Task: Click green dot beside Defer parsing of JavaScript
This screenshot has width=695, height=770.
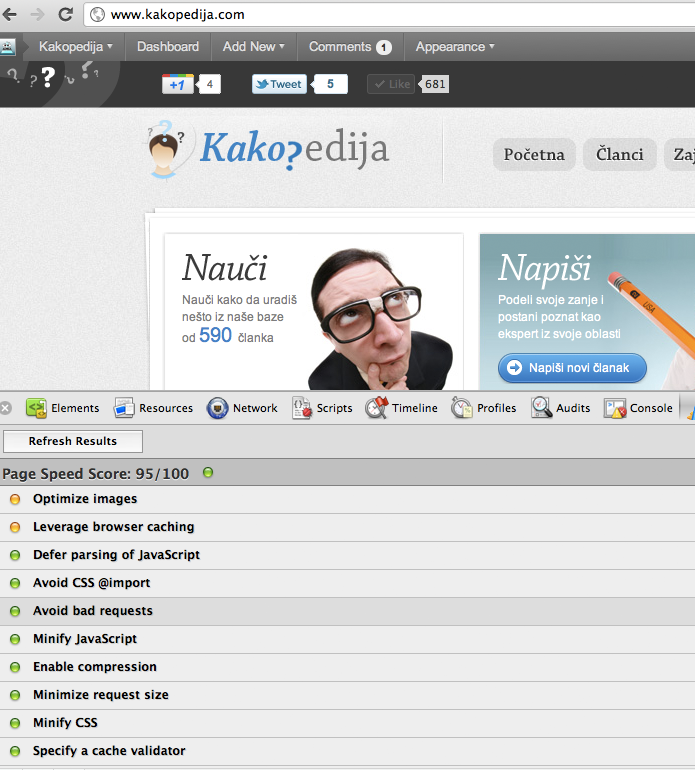Action: [15, 555]
